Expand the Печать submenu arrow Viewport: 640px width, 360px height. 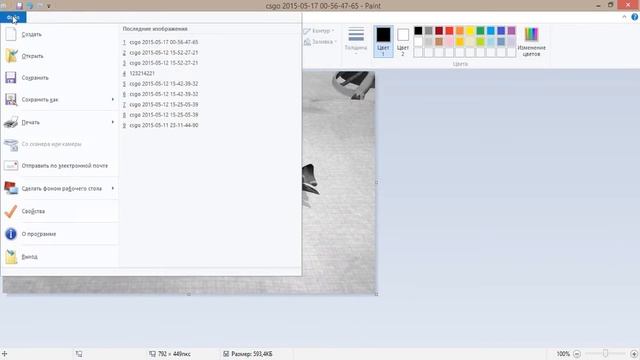[113, 122]
